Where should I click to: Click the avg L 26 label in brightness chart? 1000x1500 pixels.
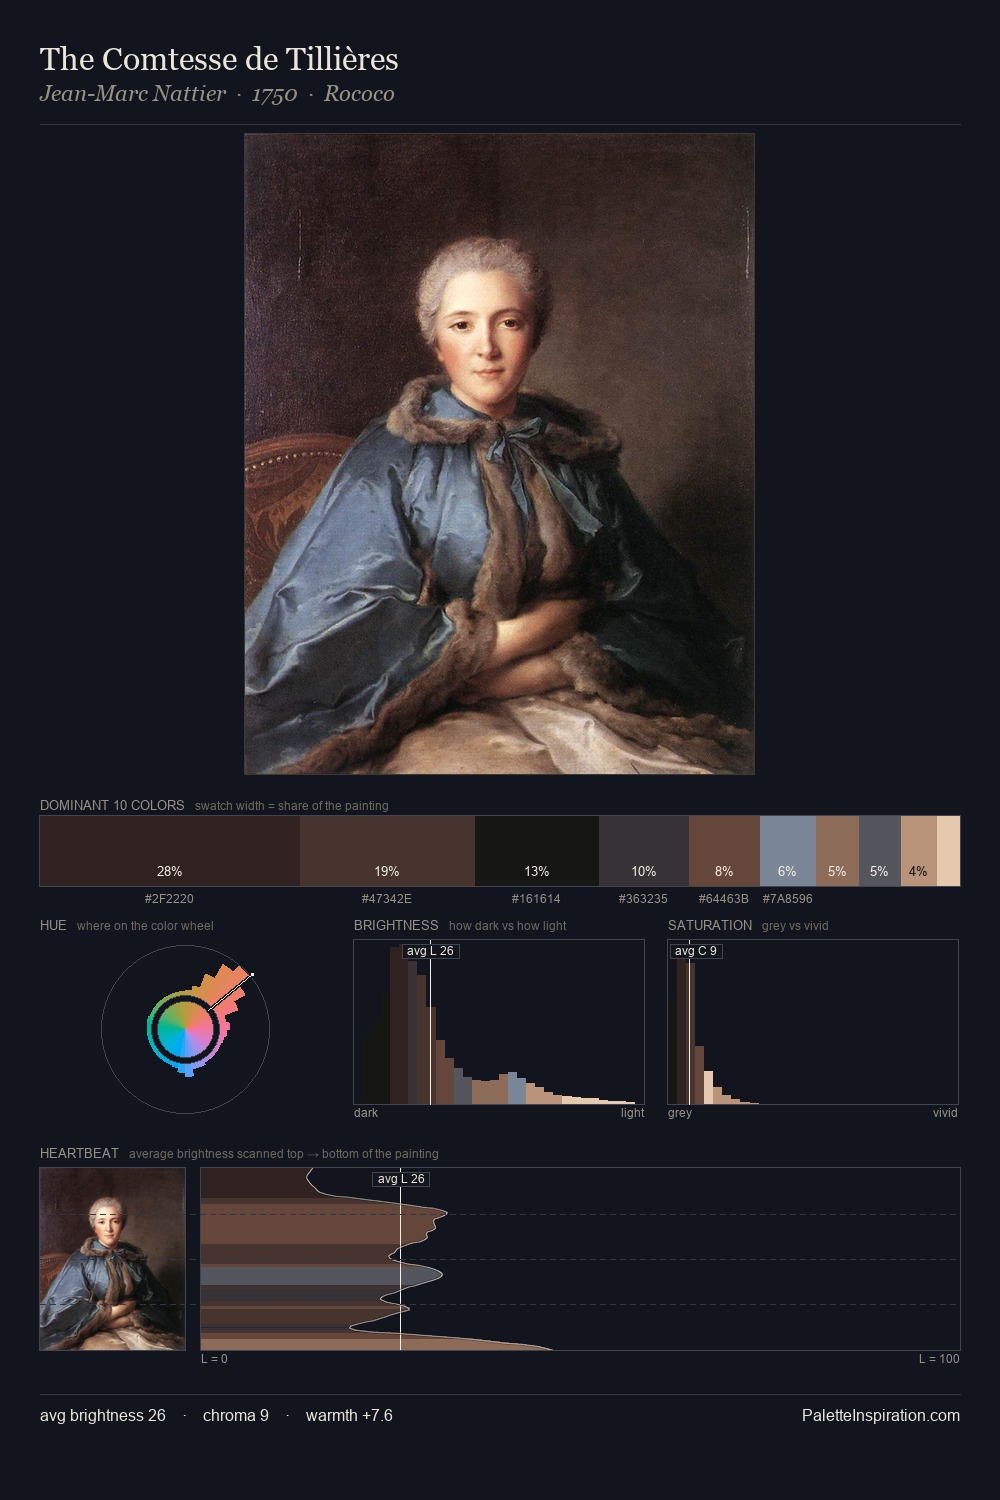point(431,951)
